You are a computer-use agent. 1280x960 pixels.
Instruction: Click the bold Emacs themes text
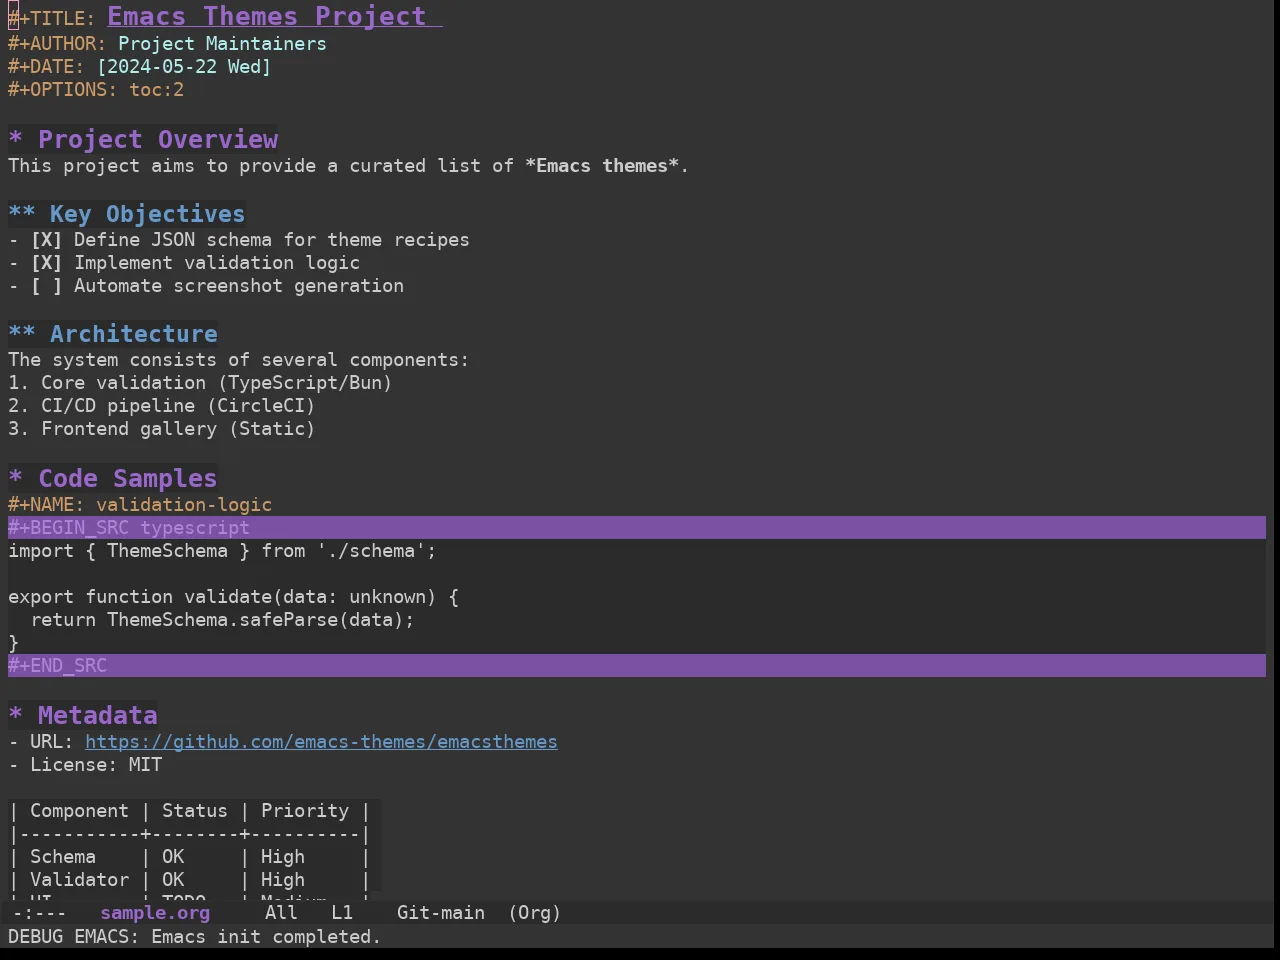602,166
